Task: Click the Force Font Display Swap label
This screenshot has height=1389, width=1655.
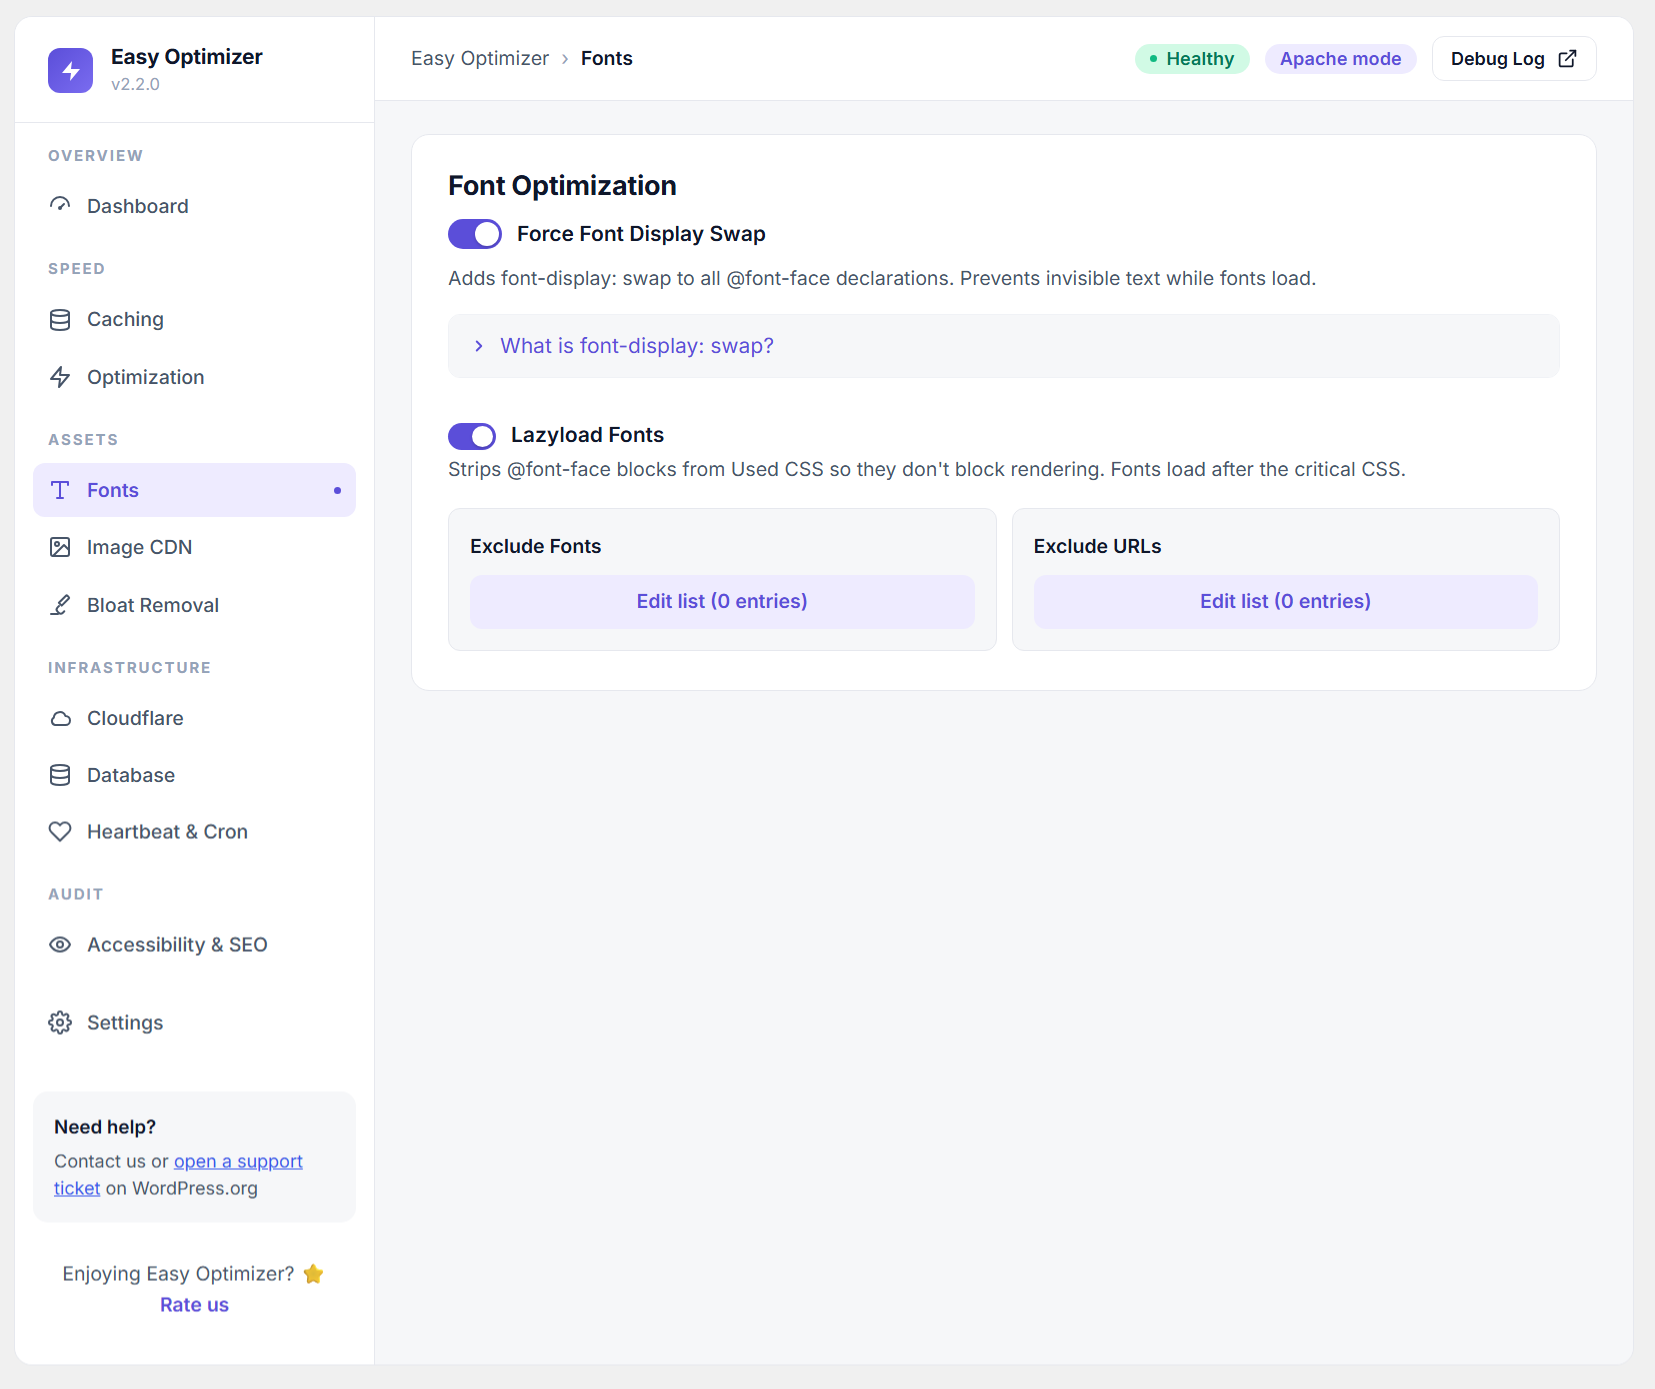Action: click(x=641, y=234)
